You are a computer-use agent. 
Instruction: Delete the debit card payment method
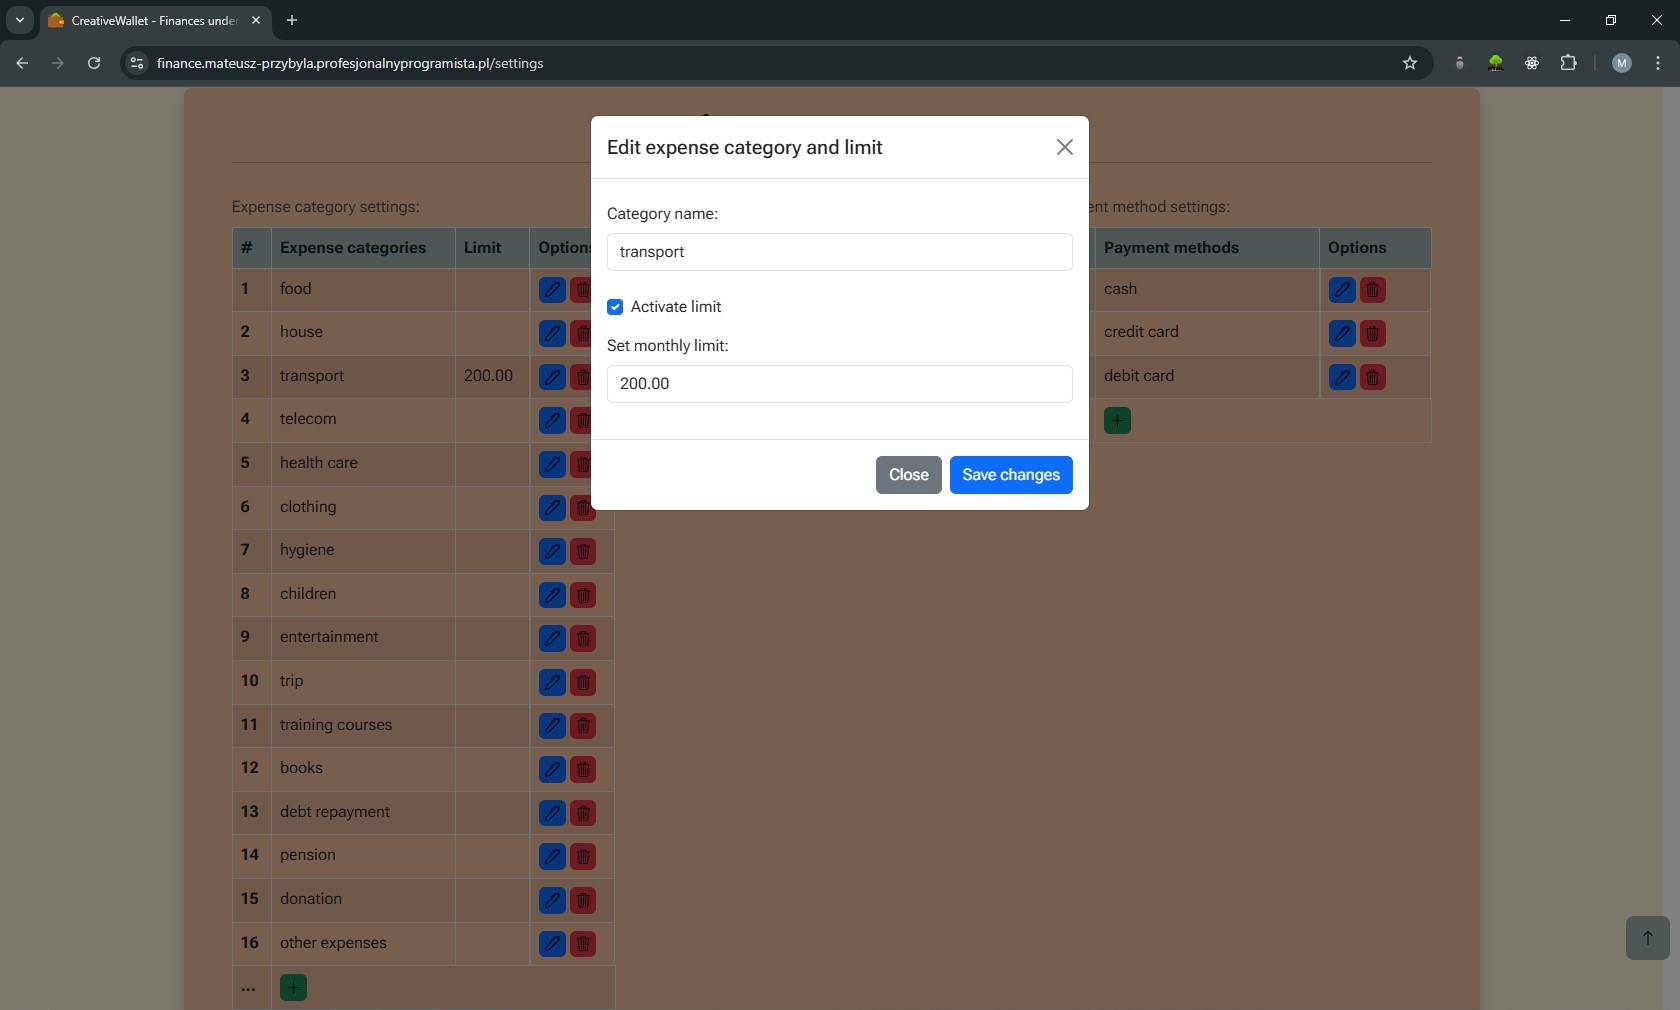coord(1373,377)
